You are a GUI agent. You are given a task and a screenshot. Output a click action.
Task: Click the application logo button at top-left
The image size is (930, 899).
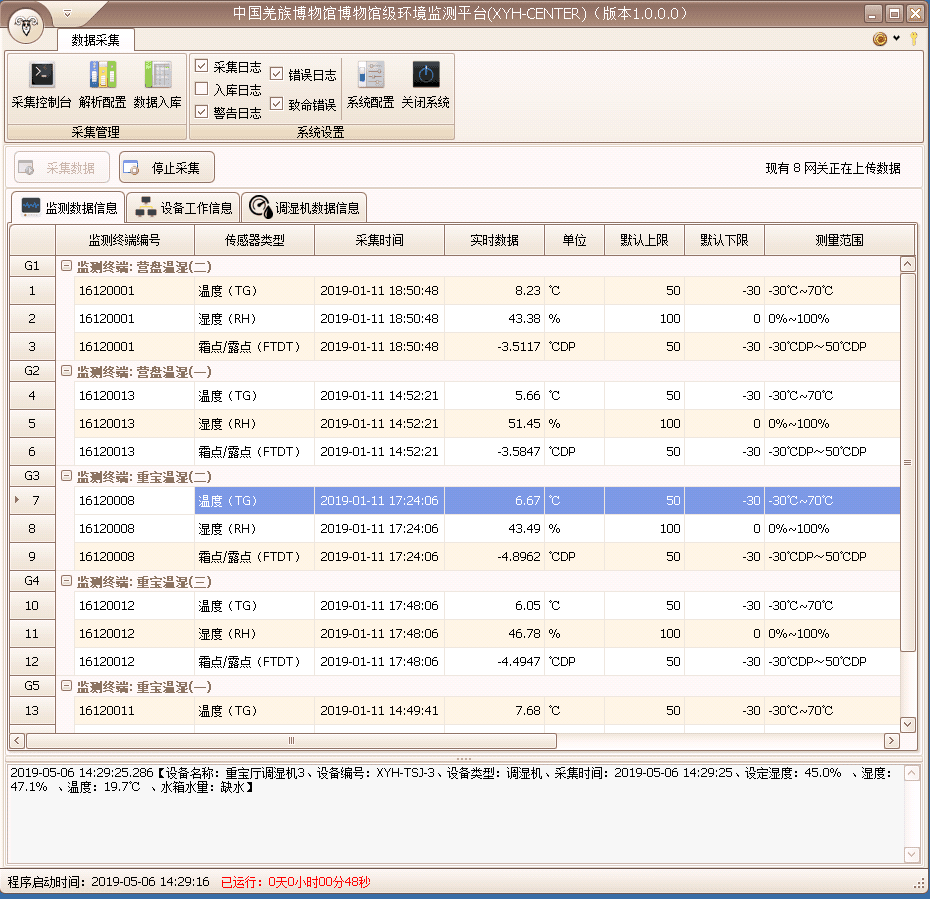click(x=26, y=26)
